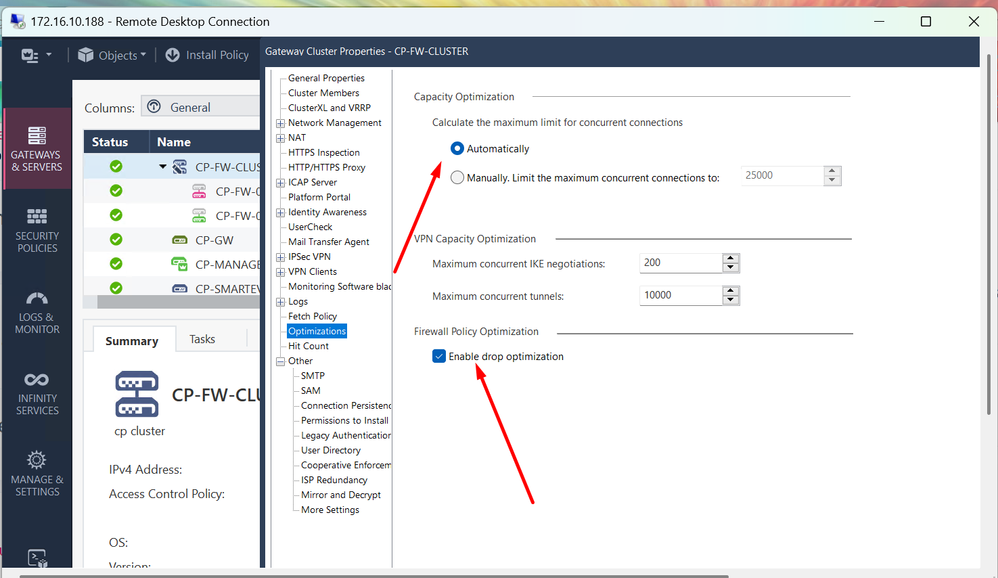Open Gateways & Servers view
Screen dimensions: 998x578
pos(36,149)
